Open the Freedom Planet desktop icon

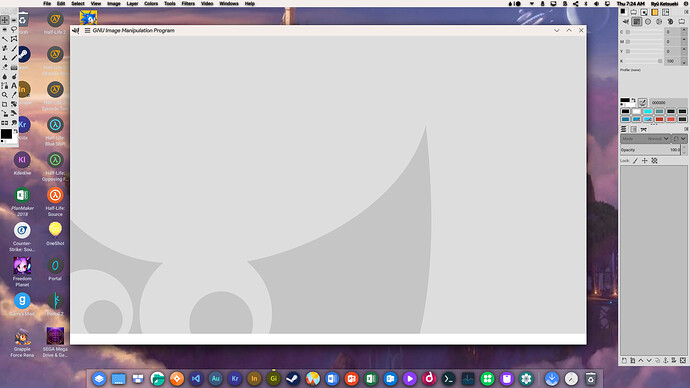coord(22,272)
